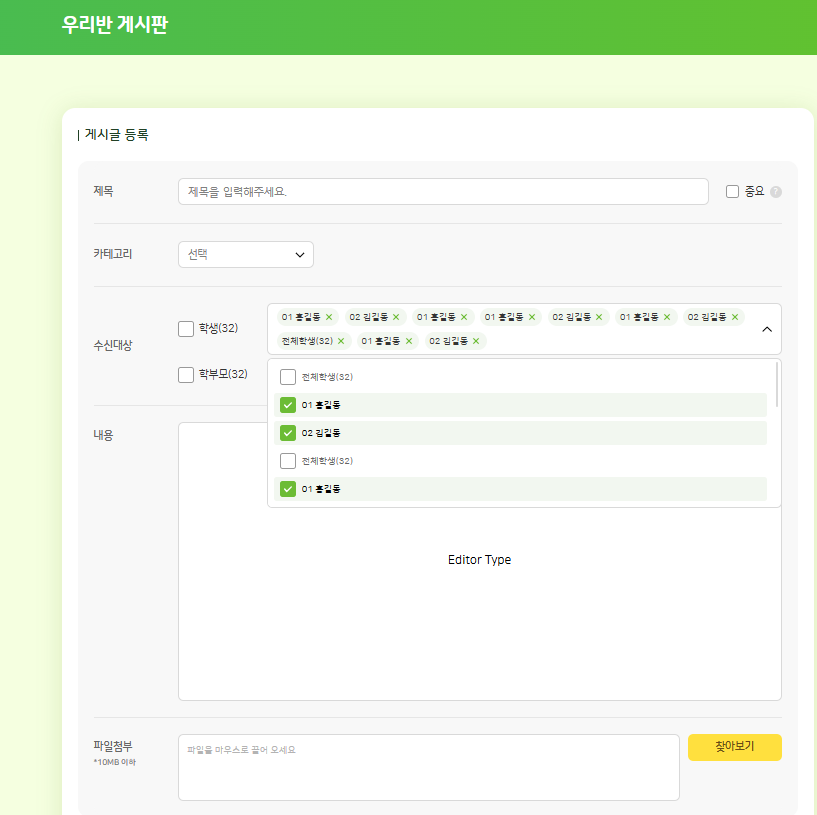This screenshot has width=817, height=815.
Task: Tick the topmost 전체학생(32) option in list
Action: tap(288, 377)
